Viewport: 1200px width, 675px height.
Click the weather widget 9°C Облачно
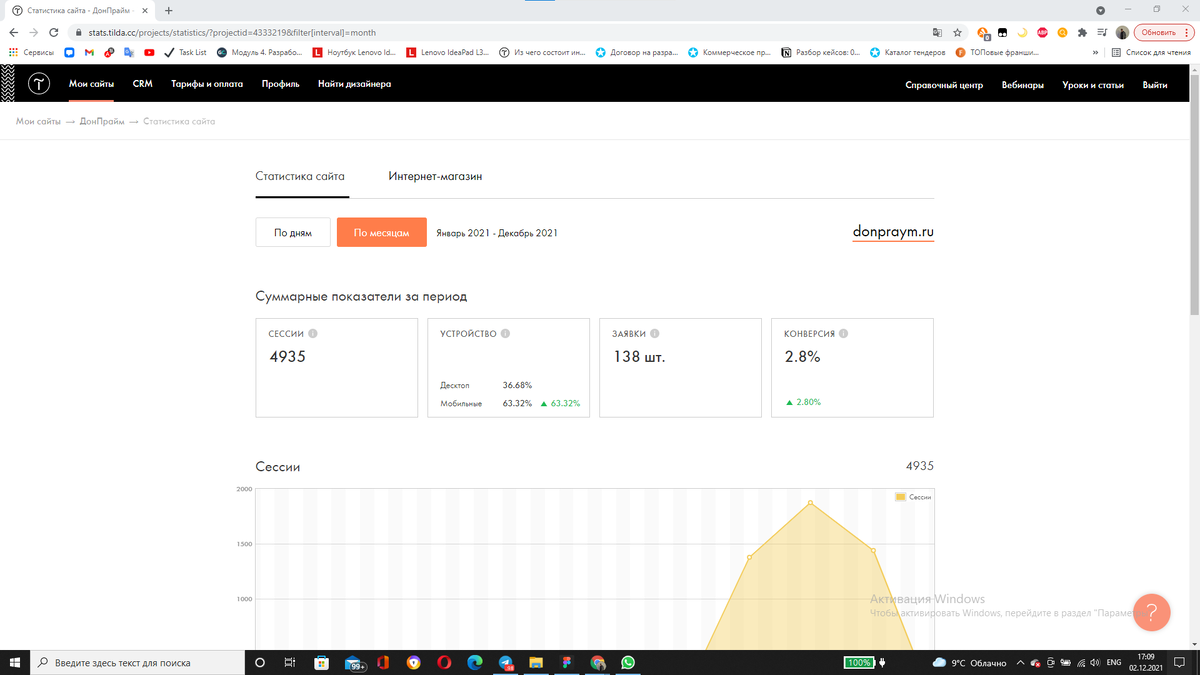click(x=970, y=662)
